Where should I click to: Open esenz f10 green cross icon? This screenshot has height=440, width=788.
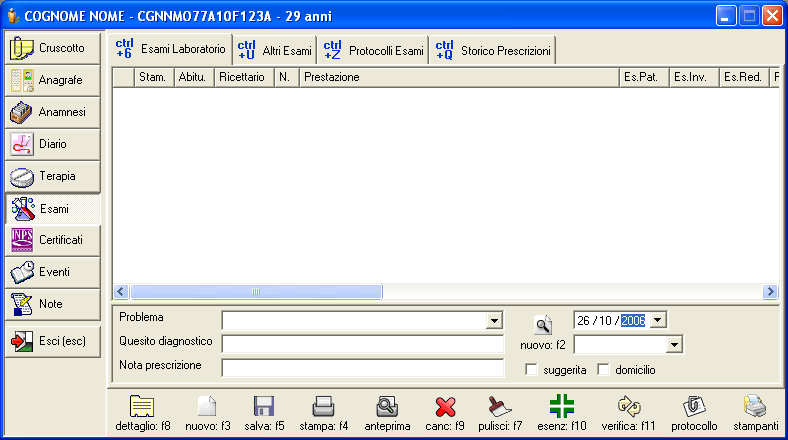pos(561,406)
